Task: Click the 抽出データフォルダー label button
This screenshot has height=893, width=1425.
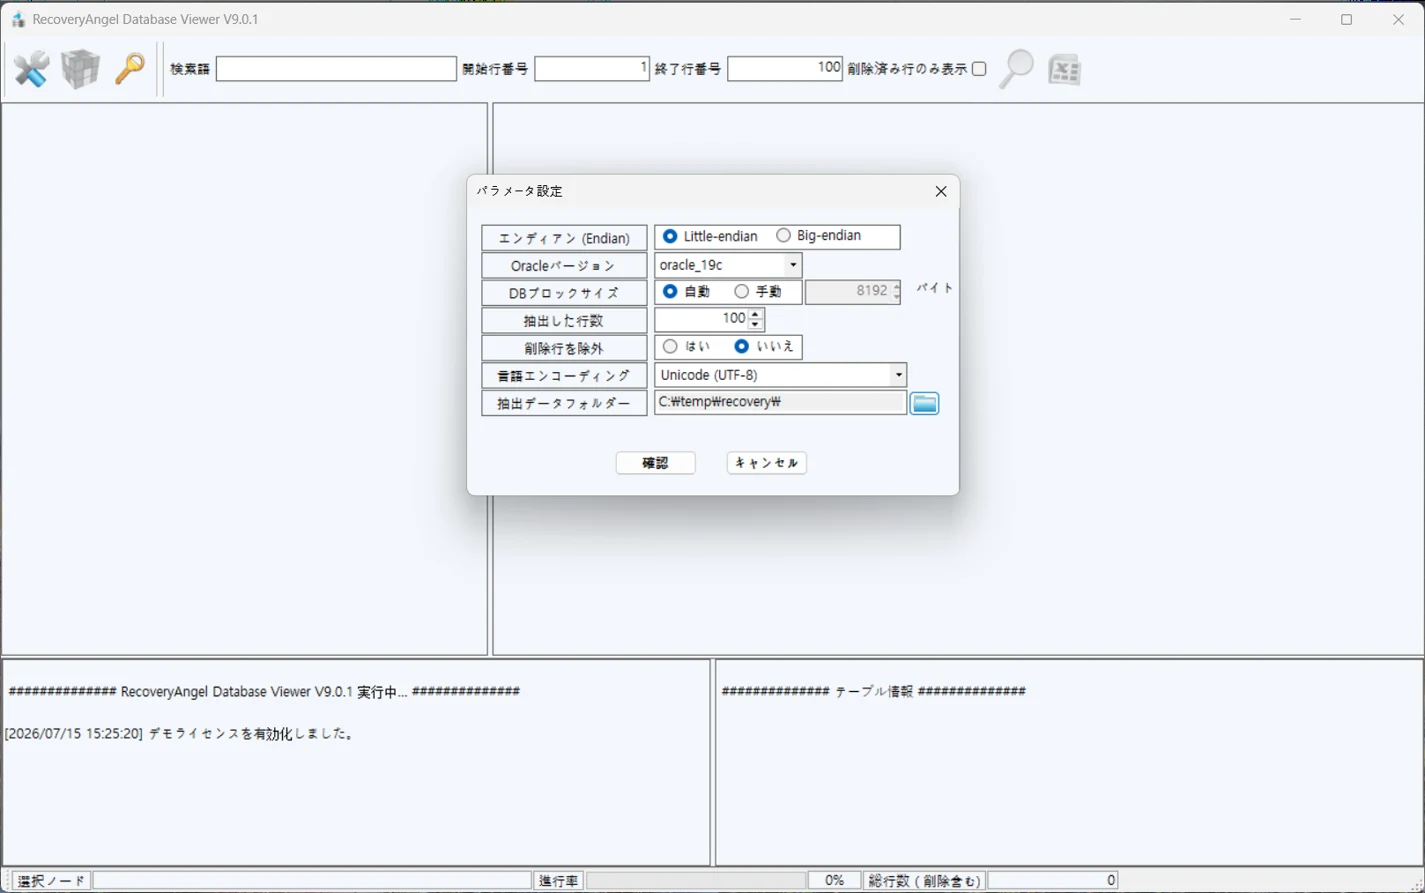Action: [564, 403]
